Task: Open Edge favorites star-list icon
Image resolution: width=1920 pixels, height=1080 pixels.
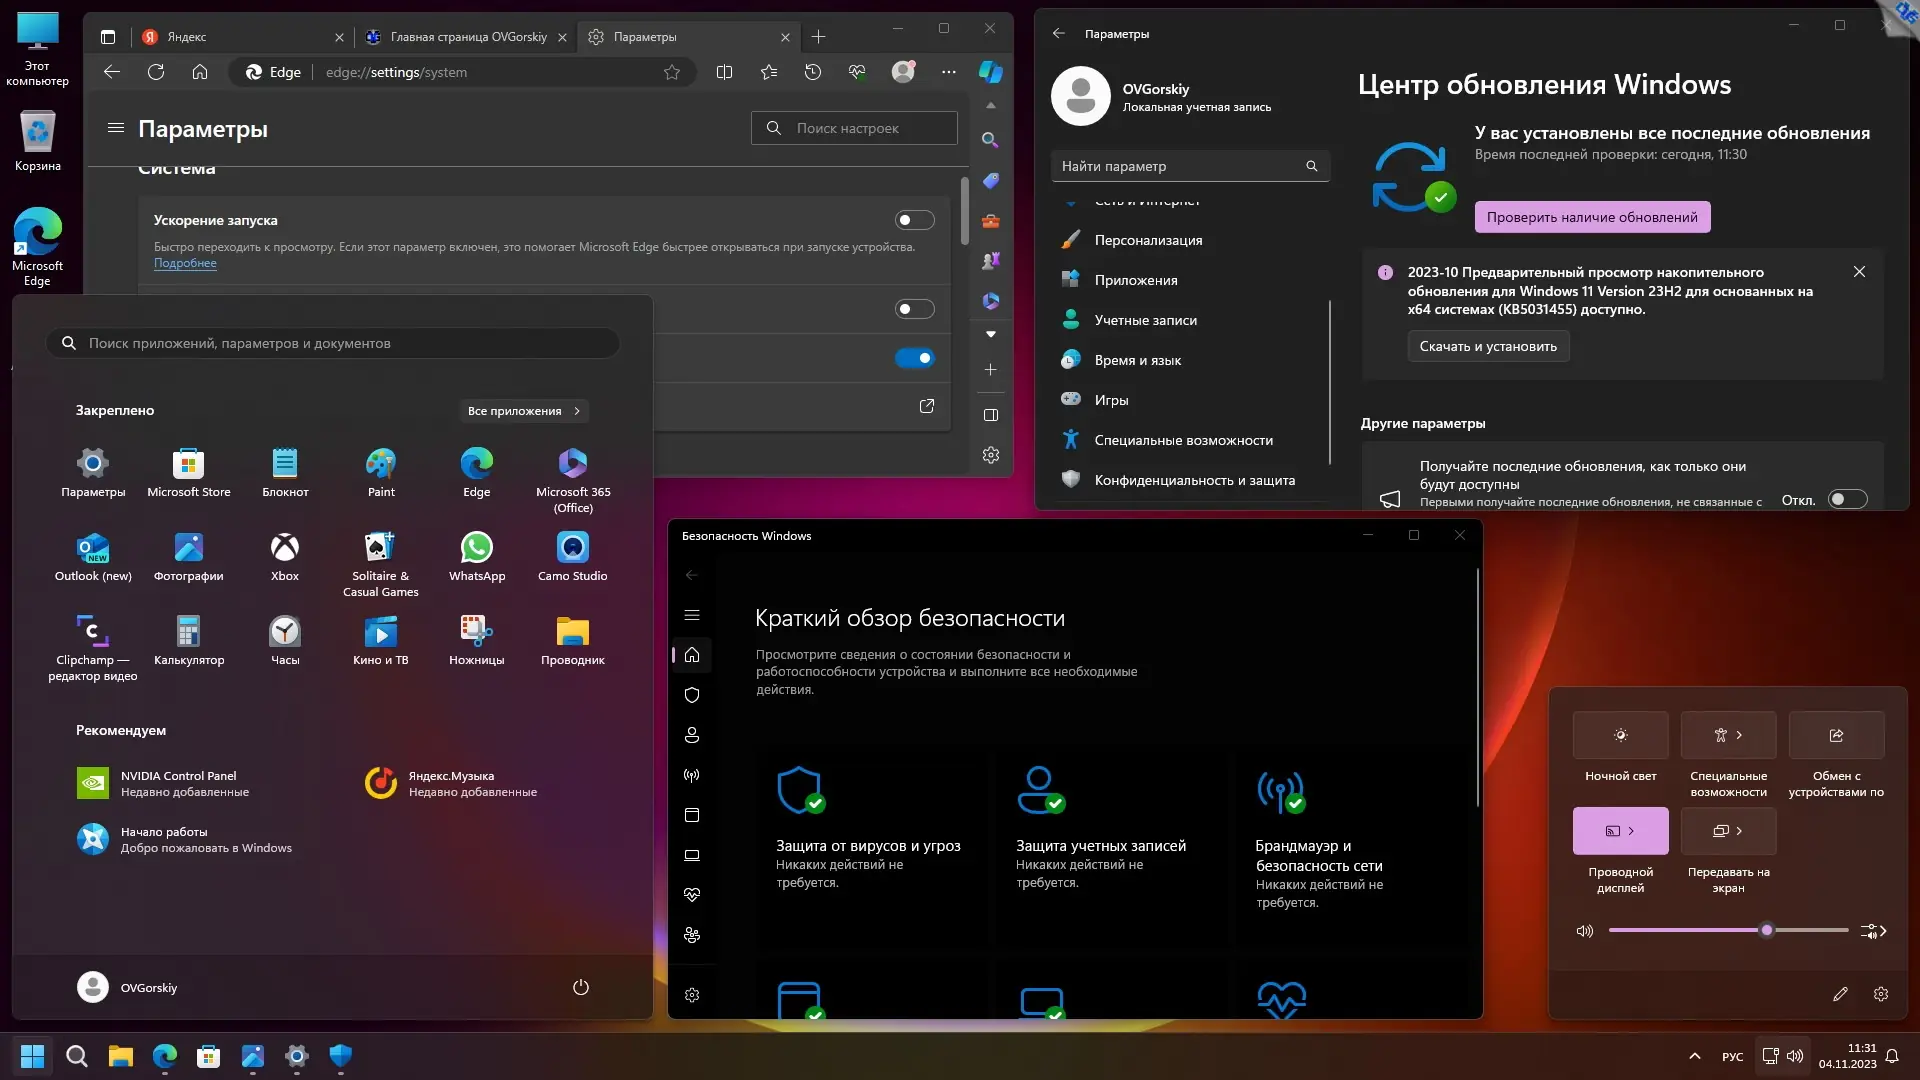Action: pos(768,72)
